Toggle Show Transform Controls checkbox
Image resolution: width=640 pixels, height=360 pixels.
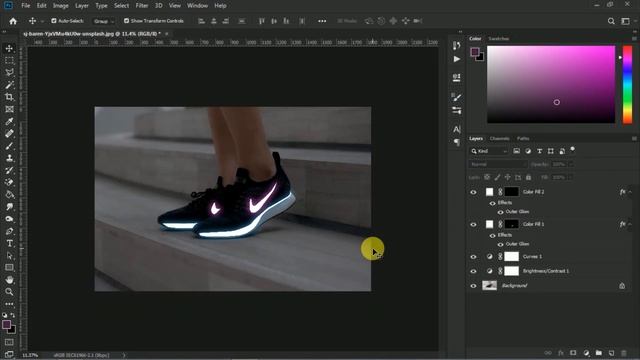127,20
